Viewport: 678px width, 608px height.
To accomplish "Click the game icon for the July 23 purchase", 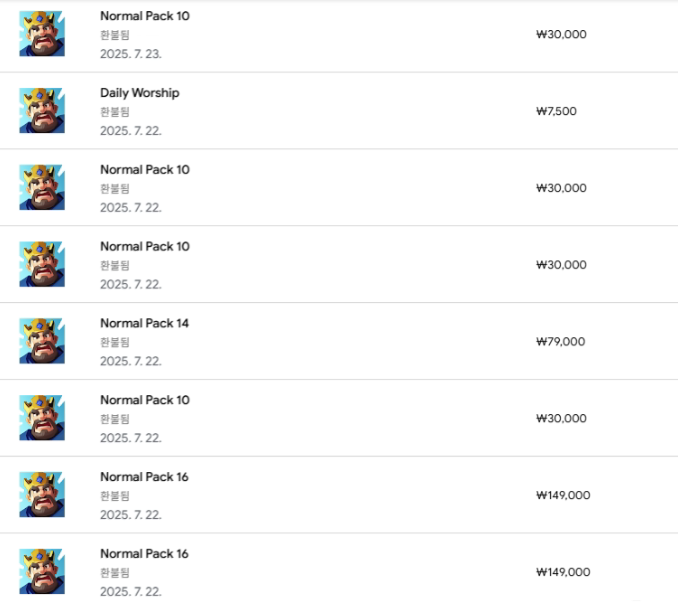I will (42, 34).
